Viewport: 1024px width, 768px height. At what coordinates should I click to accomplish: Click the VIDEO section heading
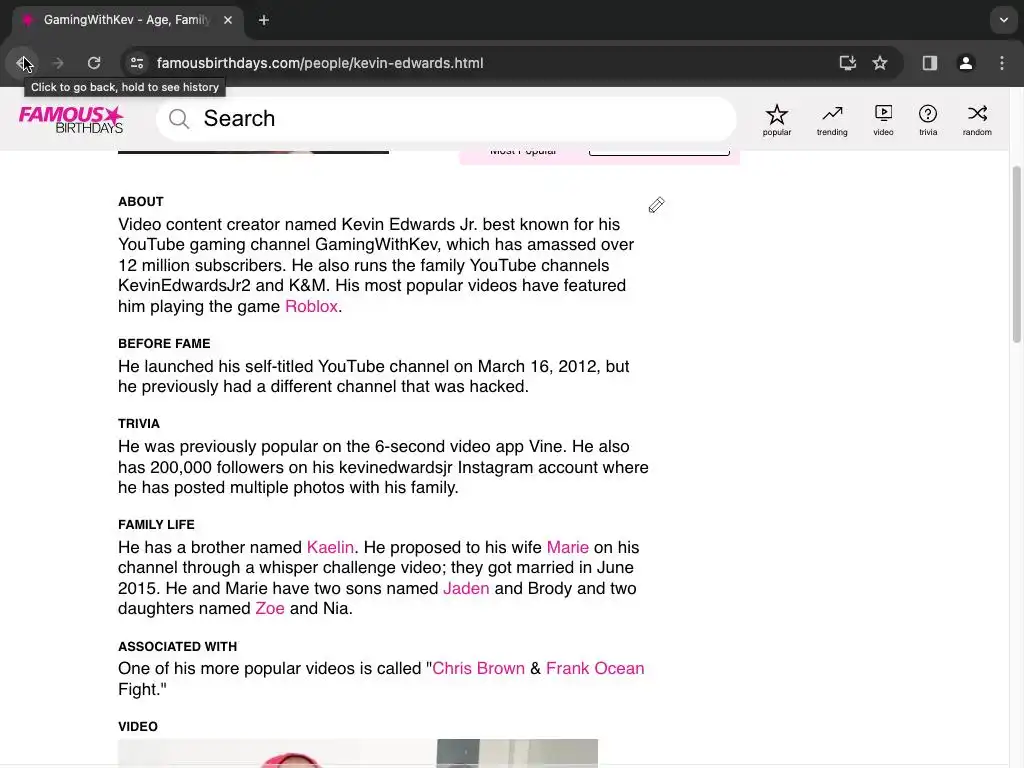pos(138,727)
